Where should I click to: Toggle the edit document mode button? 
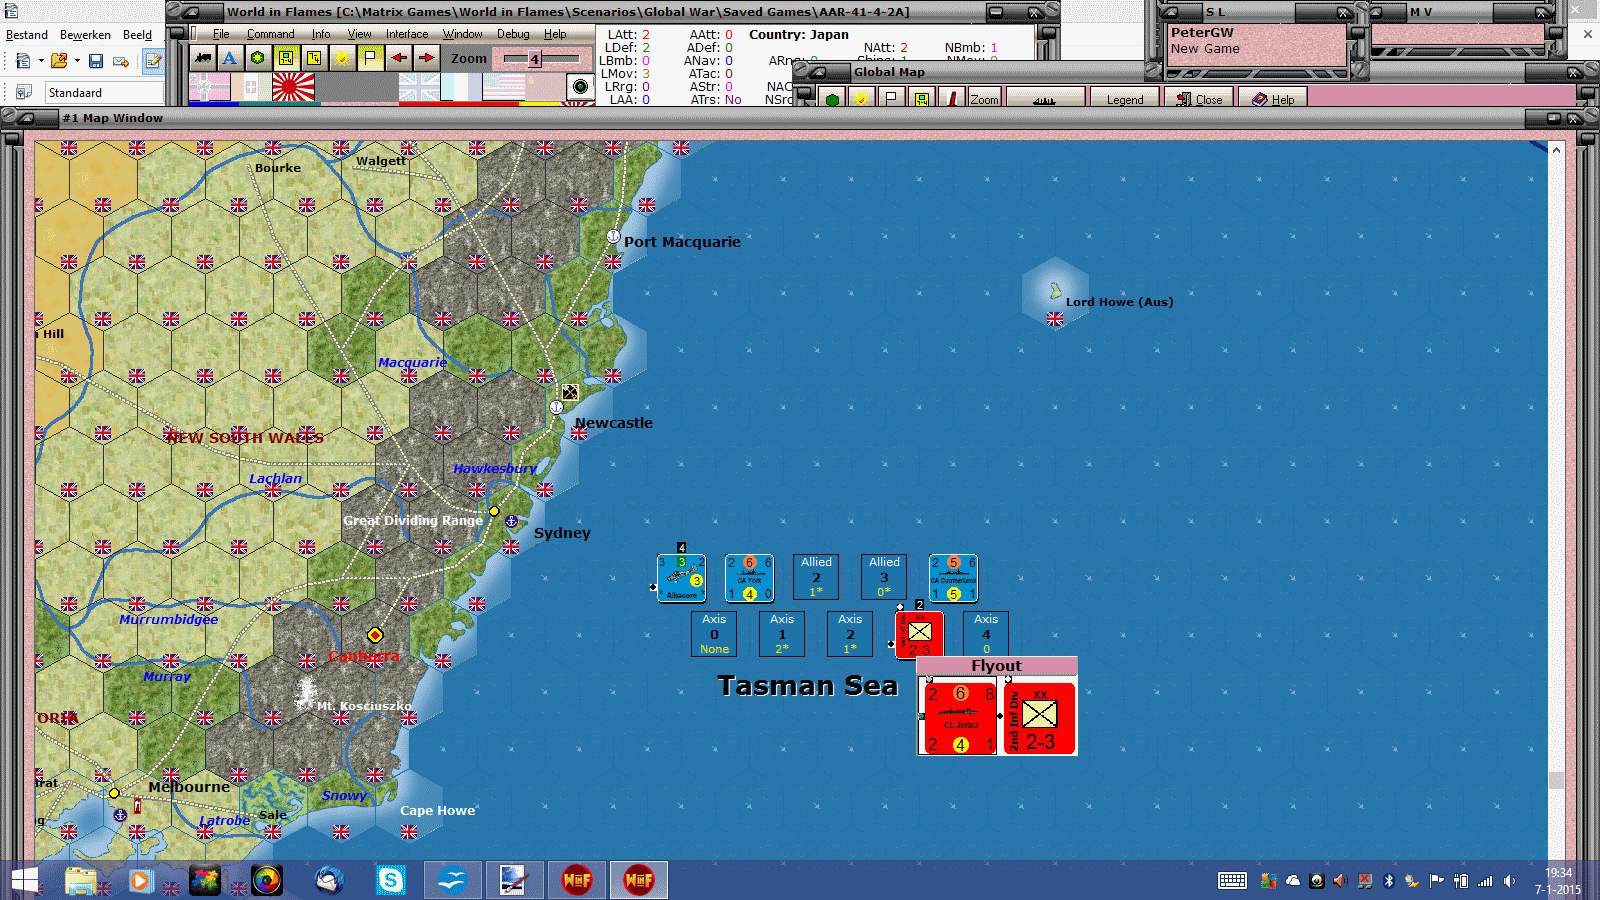[x=153, y=61]
